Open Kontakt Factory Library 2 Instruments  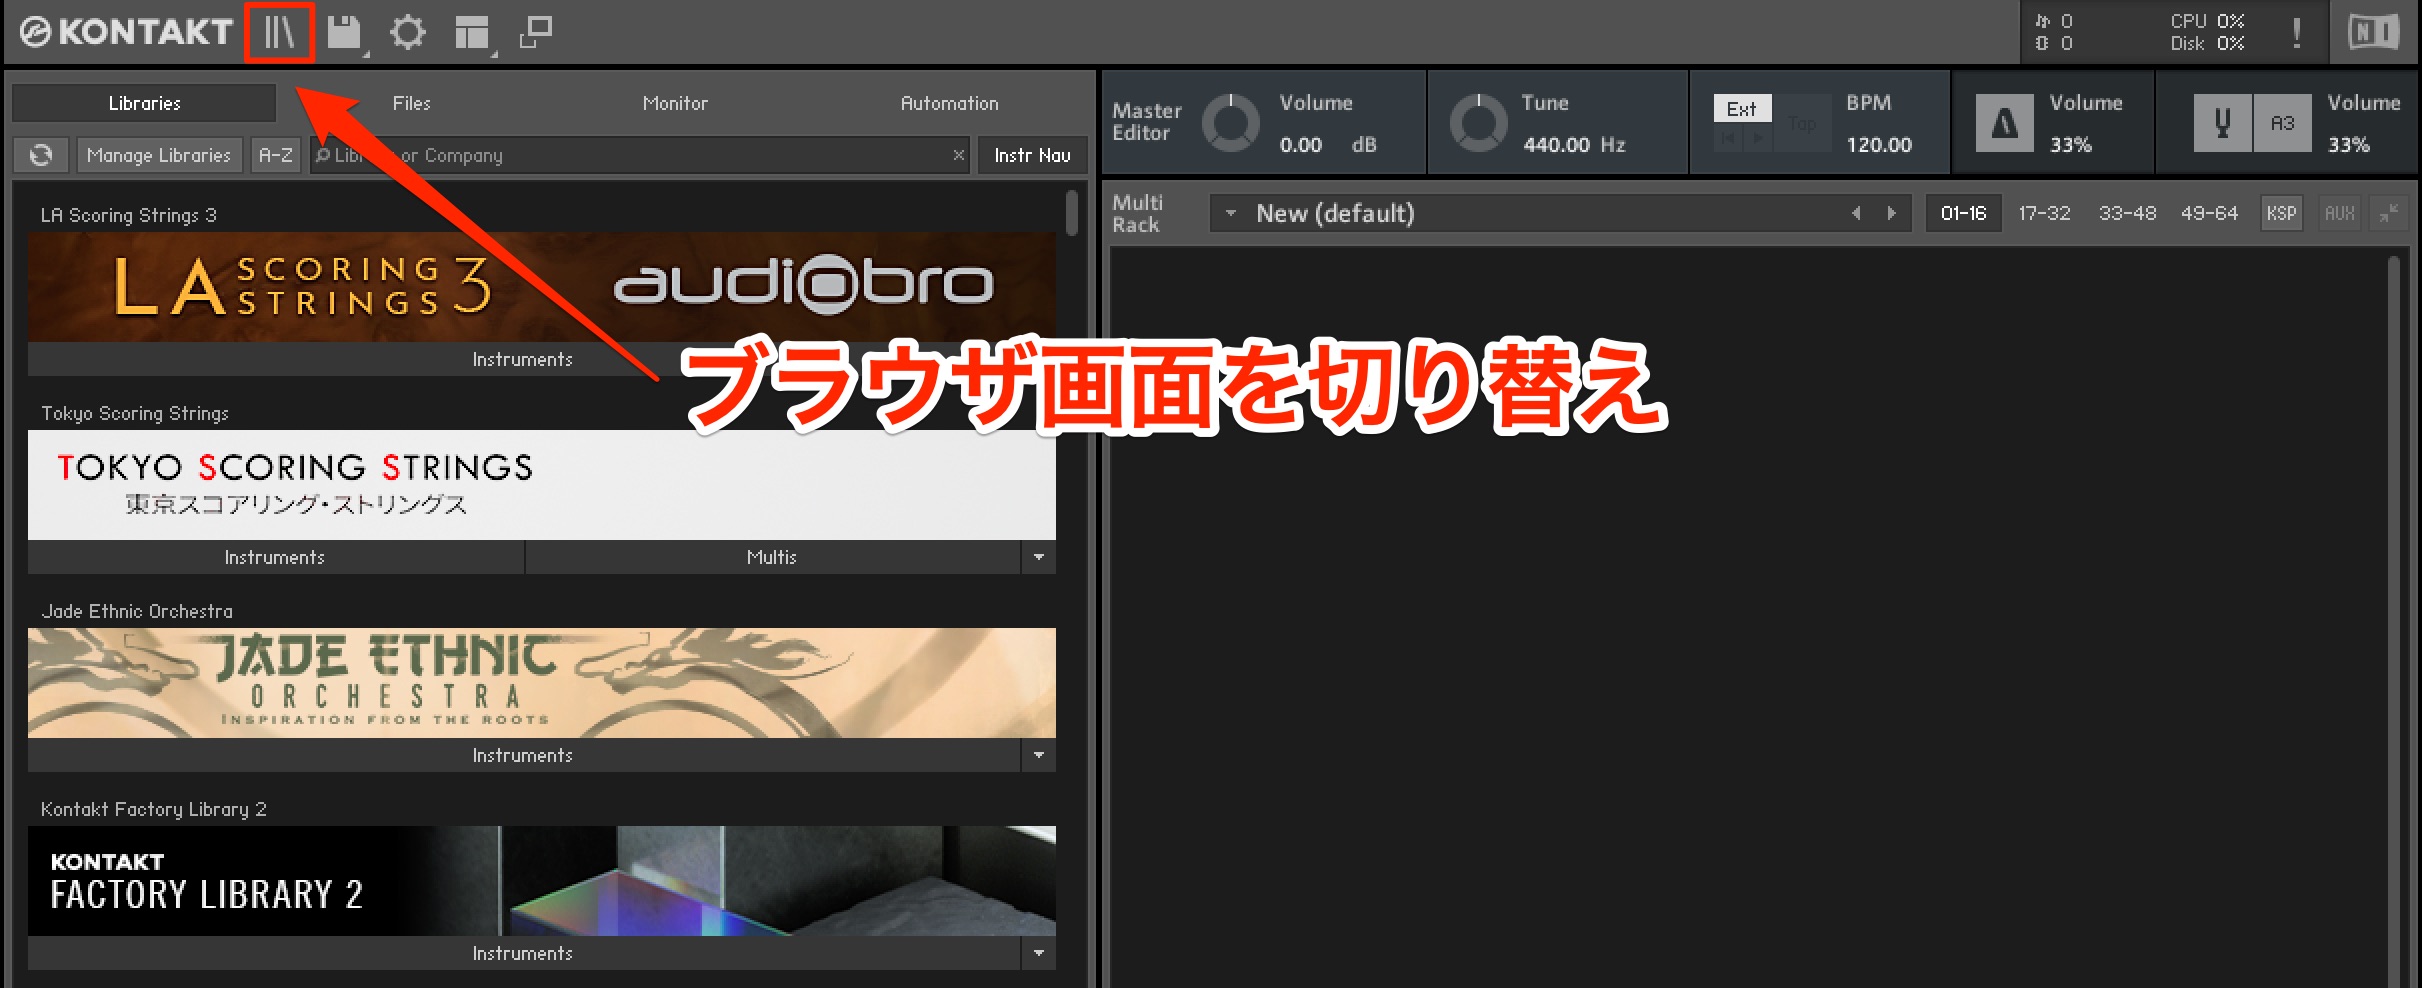(523, 953)
